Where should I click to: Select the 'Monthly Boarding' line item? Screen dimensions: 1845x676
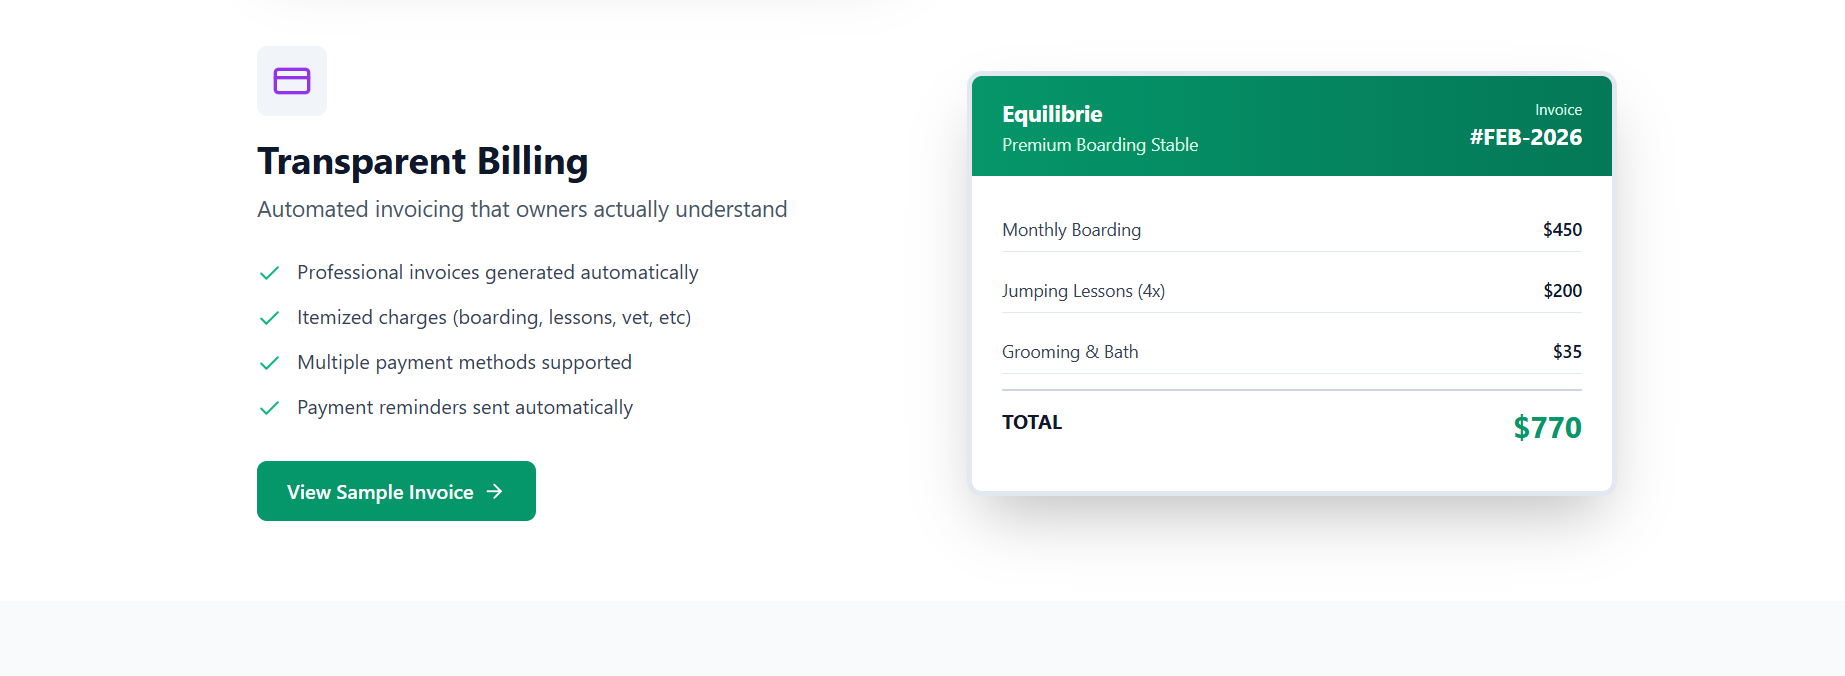click(1071, 229)
